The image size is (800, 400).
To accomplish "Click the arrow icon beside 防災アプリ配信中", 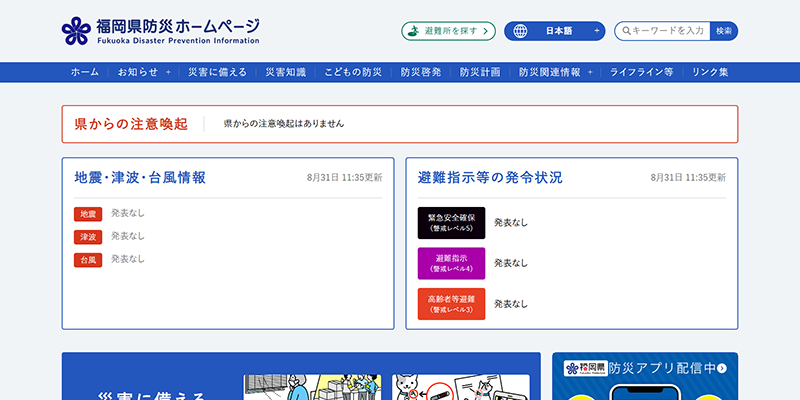I will click(x=721, y=368).
